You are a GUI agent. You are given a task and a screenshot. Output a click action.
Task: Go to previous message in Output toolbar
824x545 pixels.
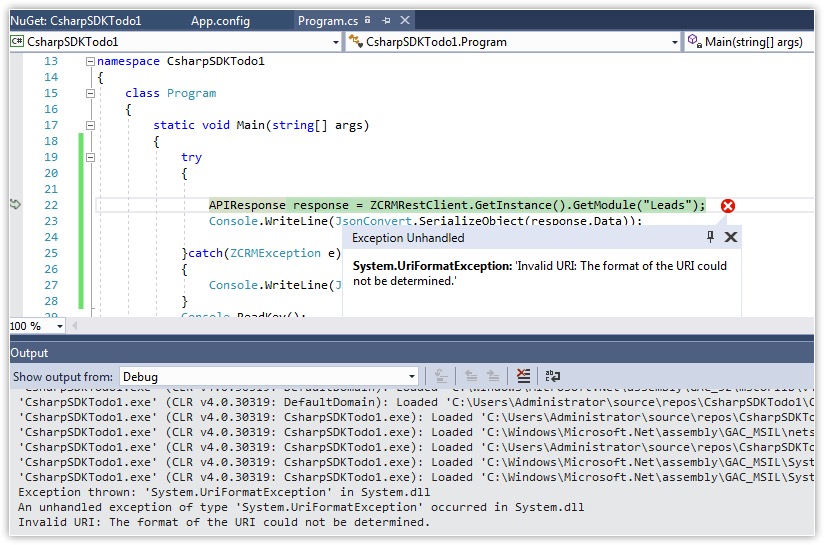(471, 376)
